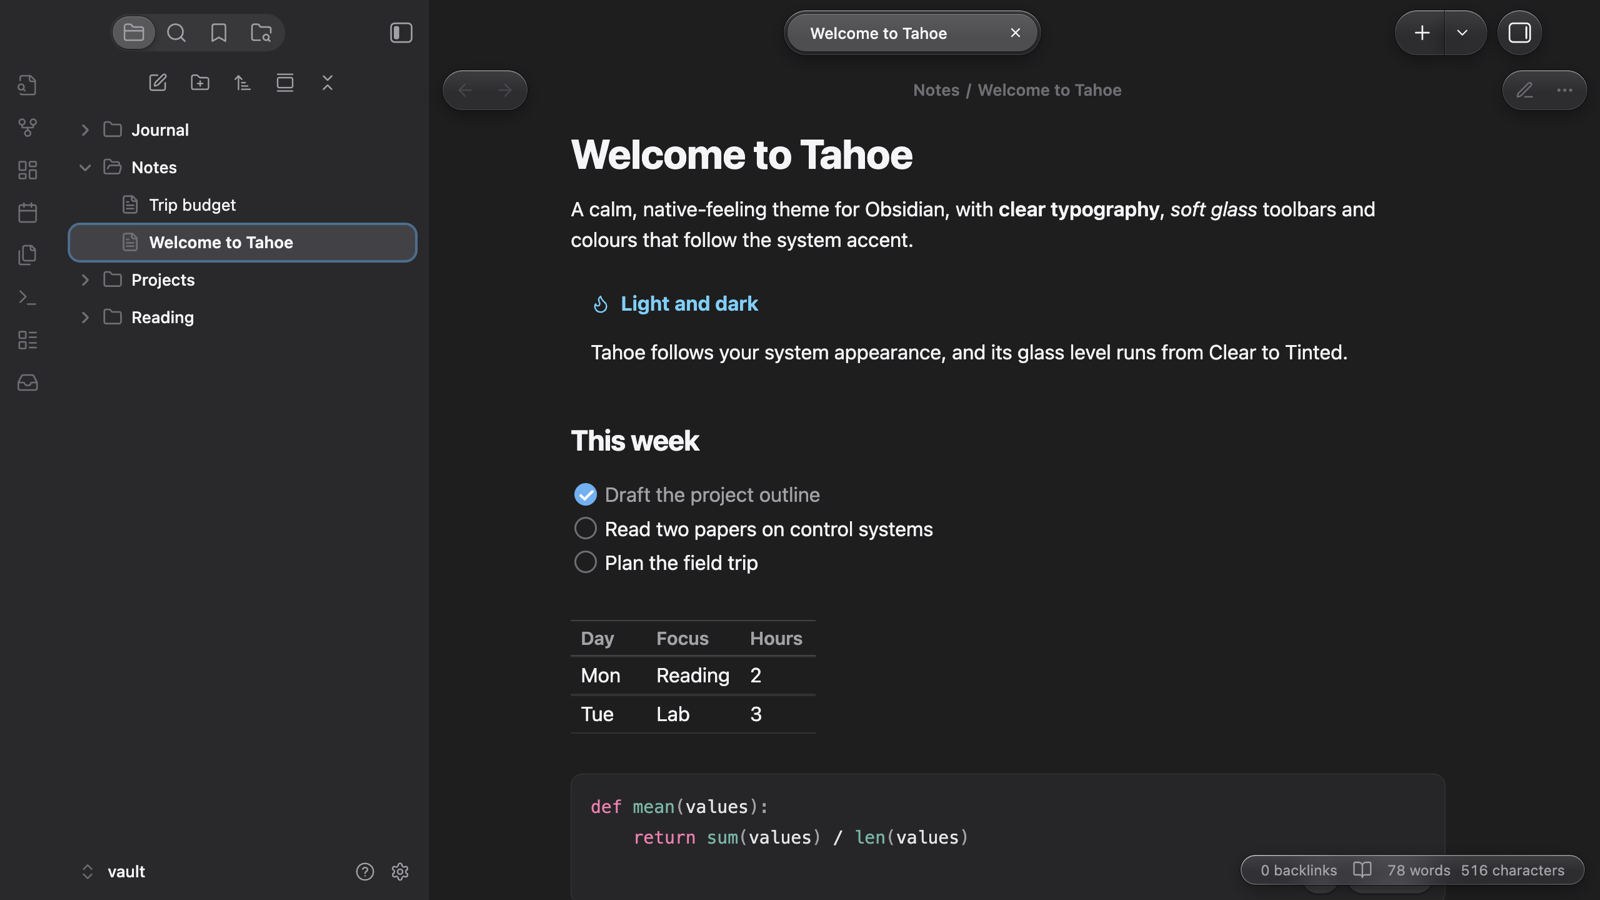This screenshot has width=1600, height=900.
Task: Click the 0 backlinks status item
Action: [1298, 870]
